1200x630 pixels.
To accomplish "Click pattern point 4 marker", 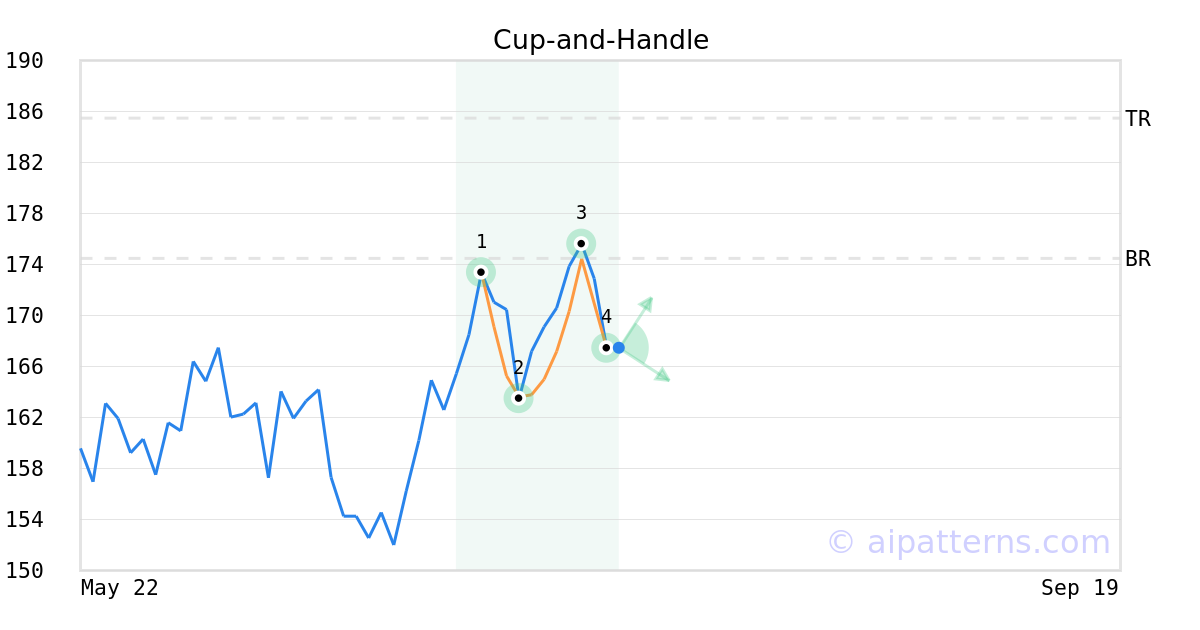I will [606, 348].
